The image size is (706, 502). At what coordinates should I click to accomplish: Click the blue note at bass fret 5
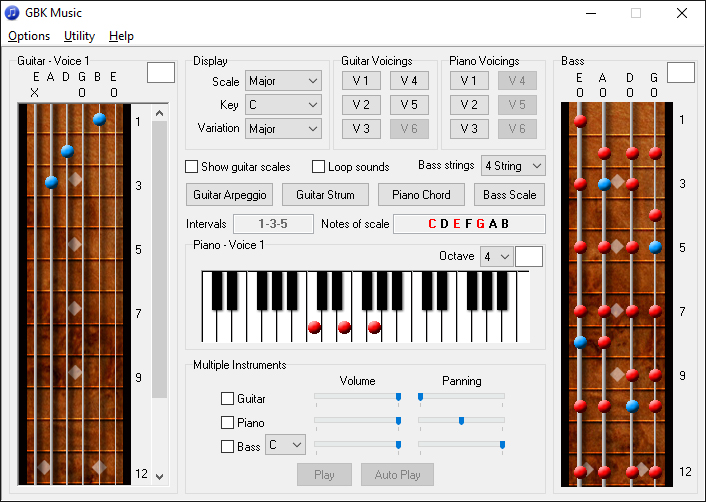point(655,246)
